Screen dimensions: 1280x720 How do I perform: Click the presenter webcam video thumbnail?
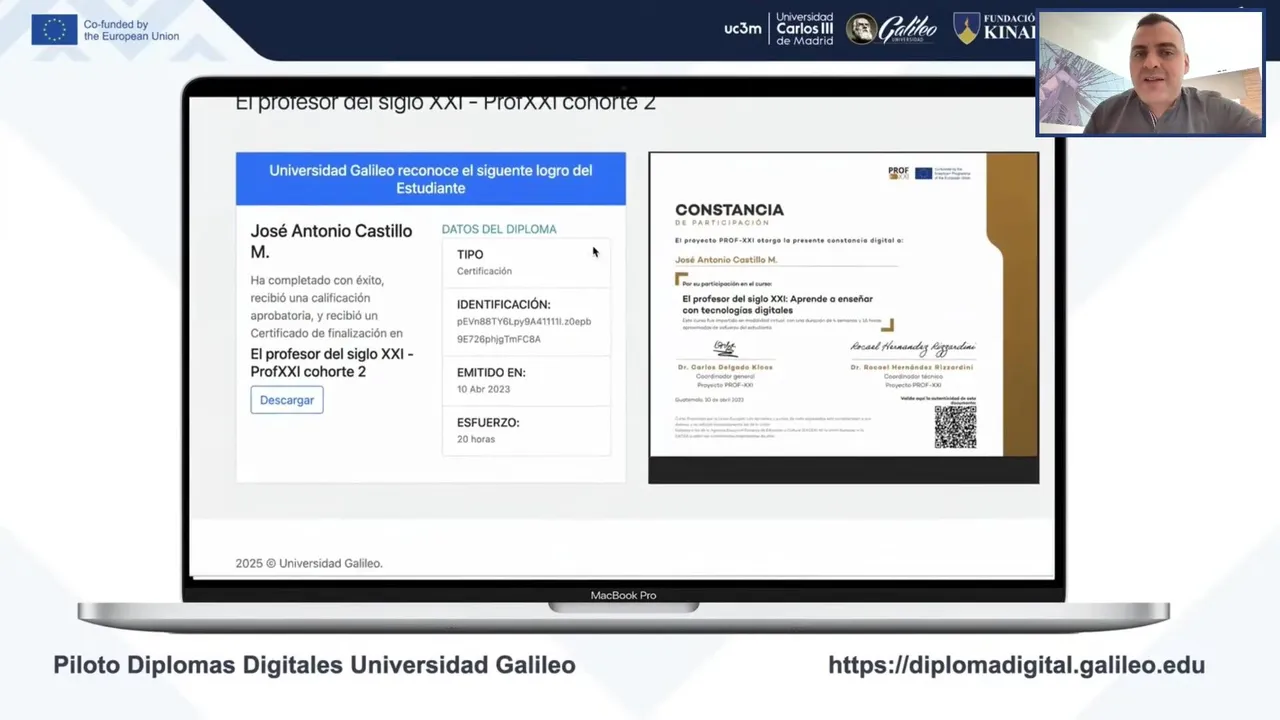point(1151,73)
